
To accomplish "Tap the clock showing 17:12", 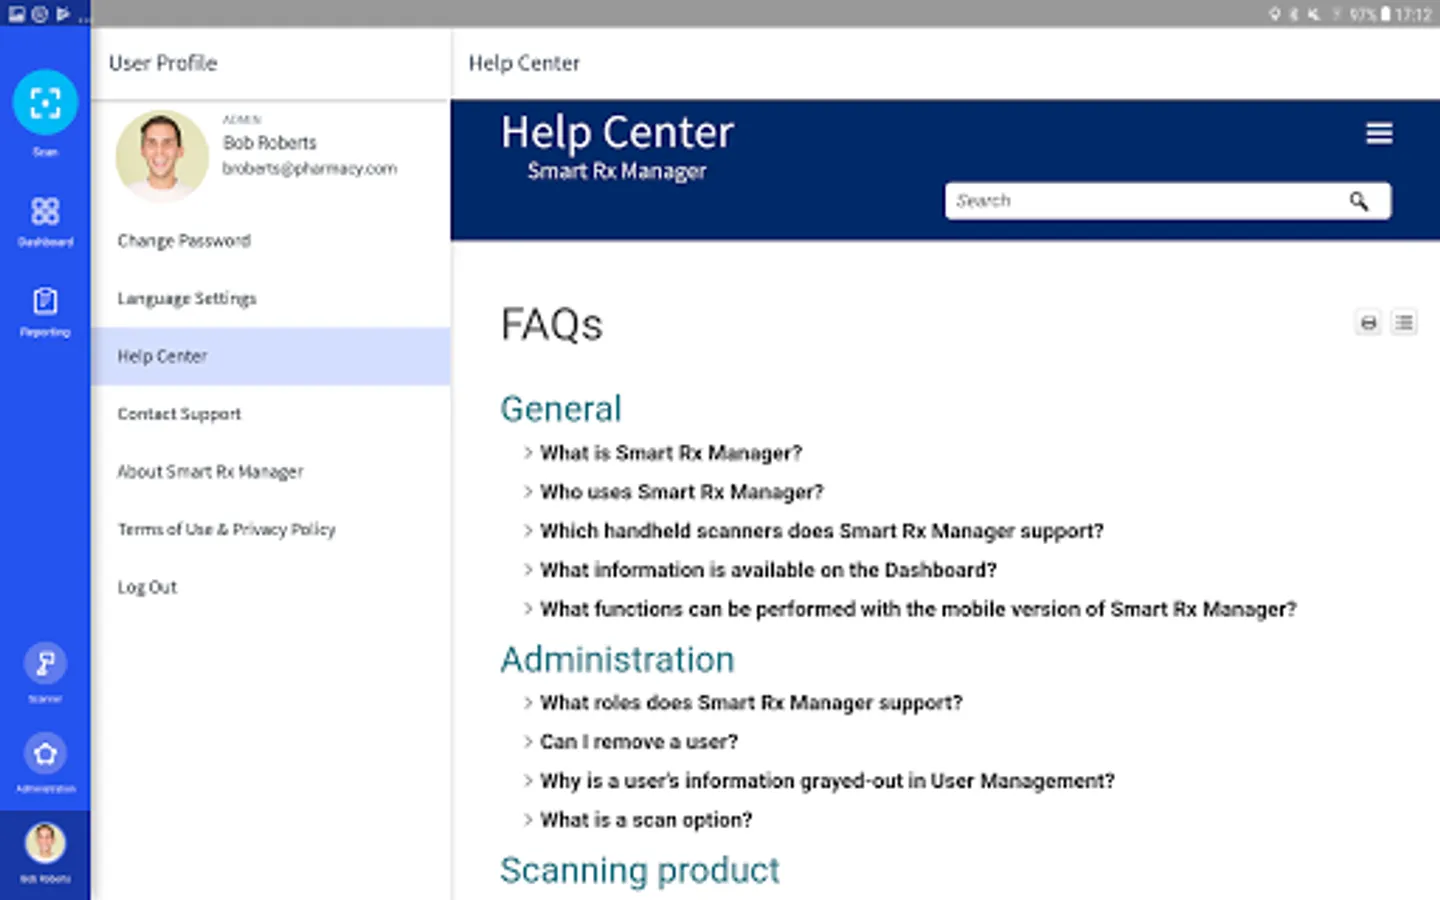I will click(x=1413, y=14).
